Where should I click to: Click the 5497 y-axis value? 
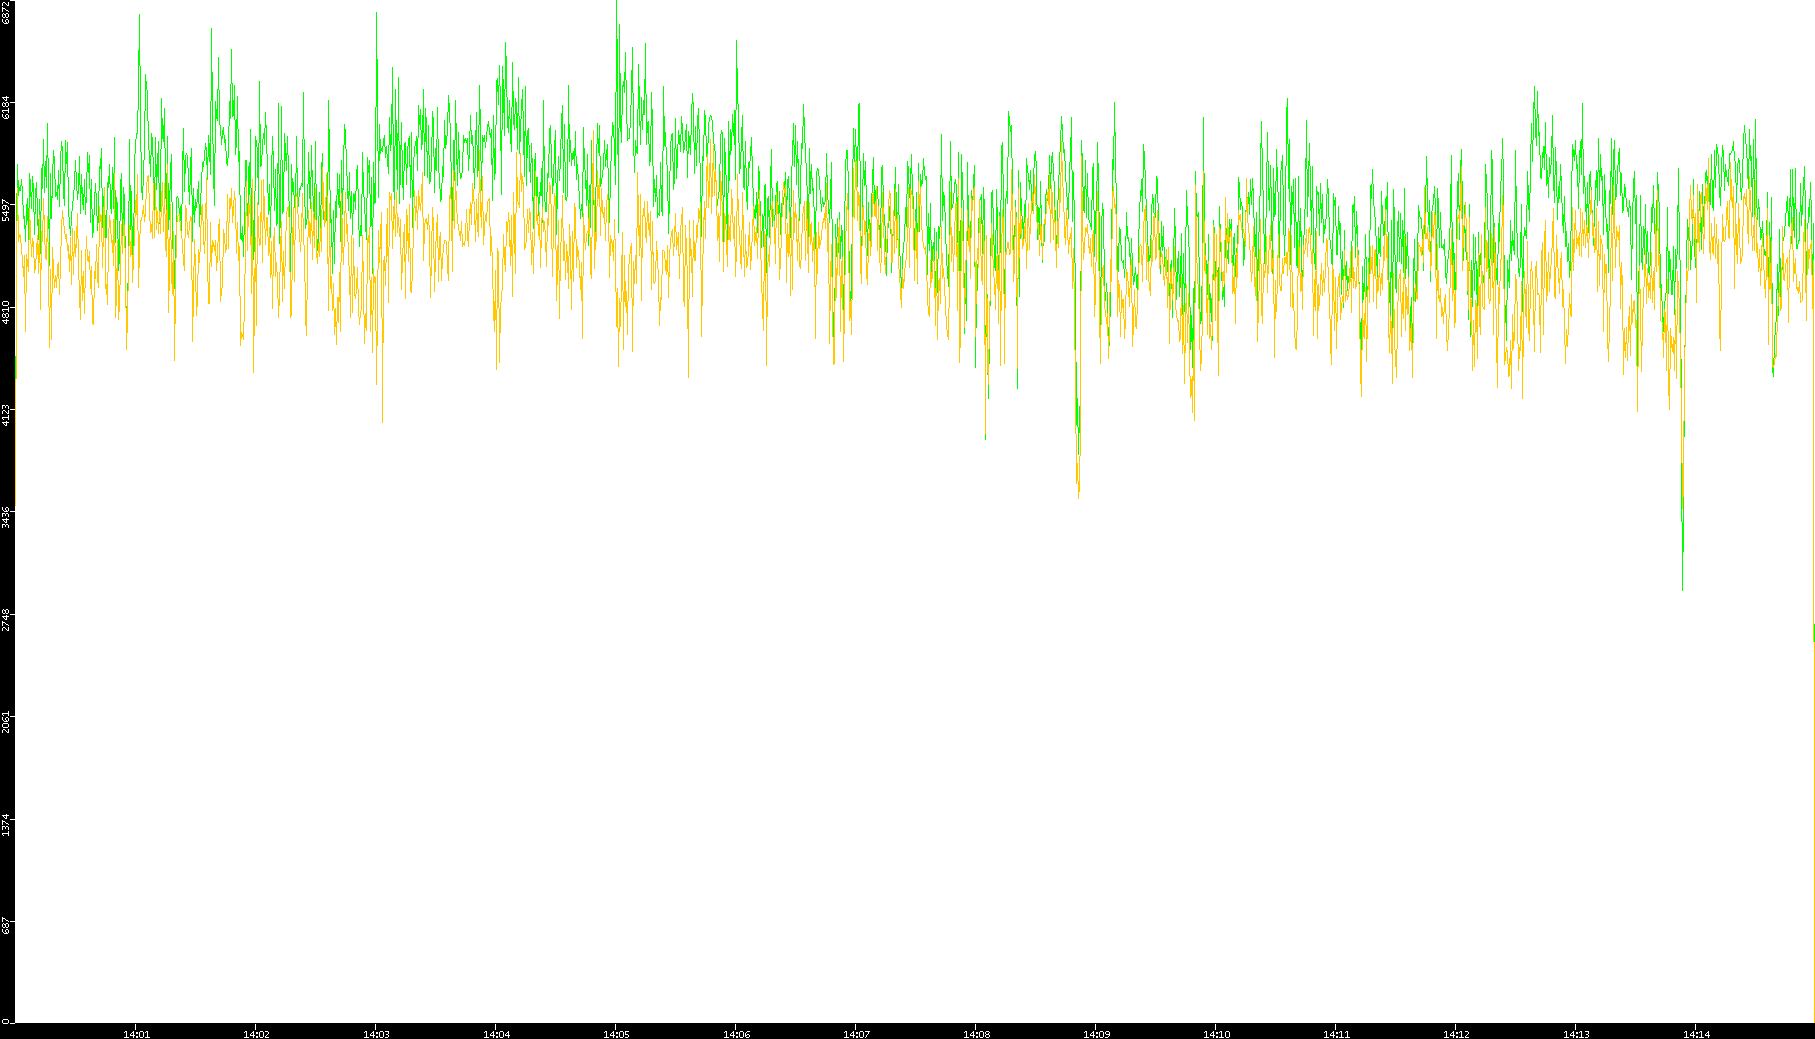(x=6, y=209)
